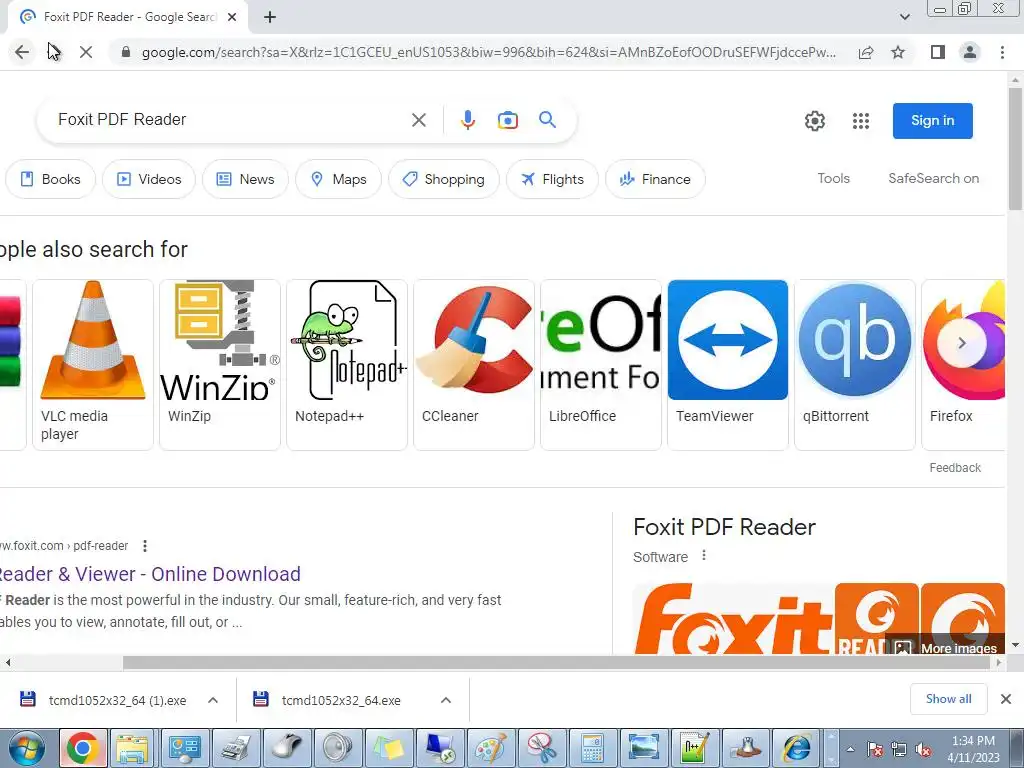Bookmark this page with the star icon
The width and height of the screenshot is (1024, 768).
point(898,52)
